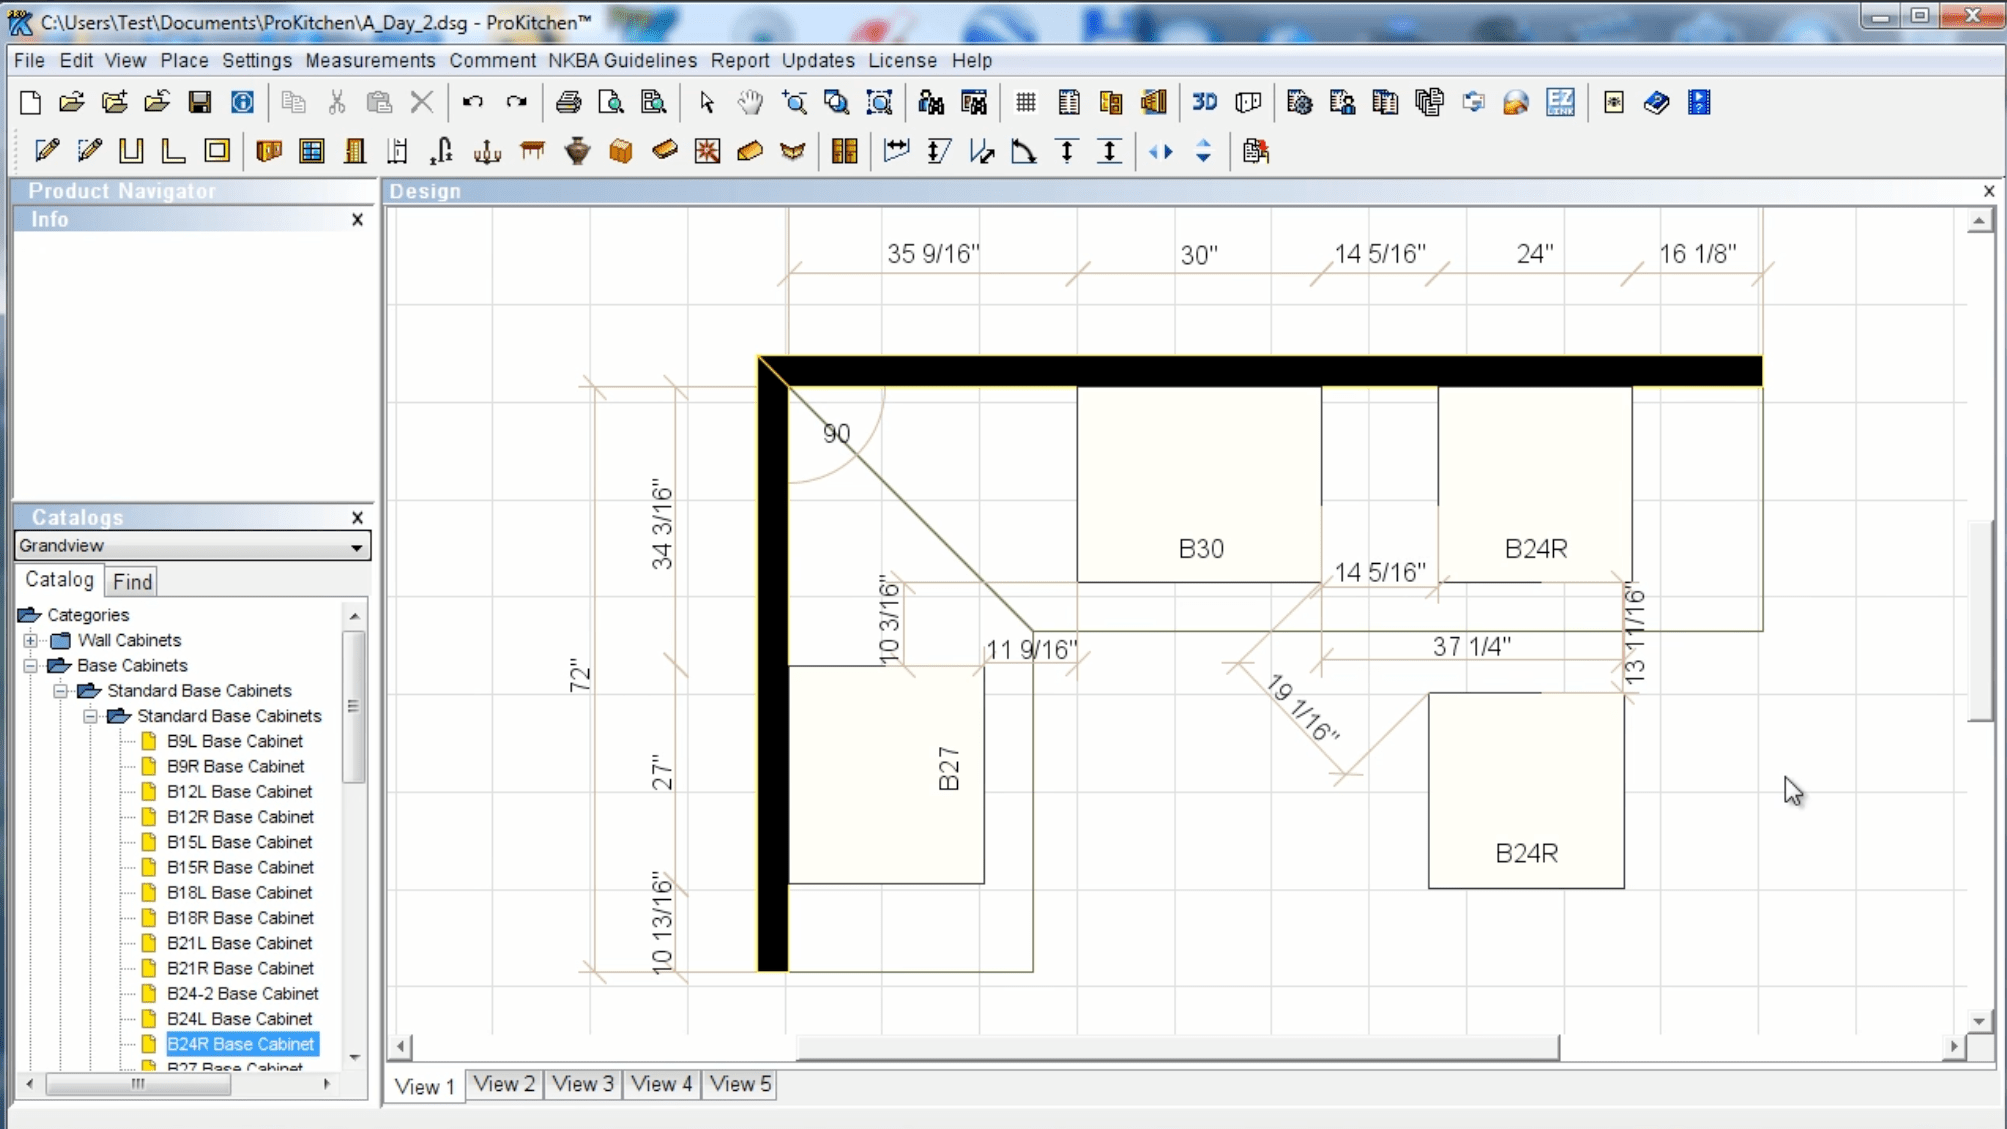Screen dimensions: 2007x1129
Task: Zoom in with the magnifier tool
Action: pyautogui.click(x=795, y=102)
